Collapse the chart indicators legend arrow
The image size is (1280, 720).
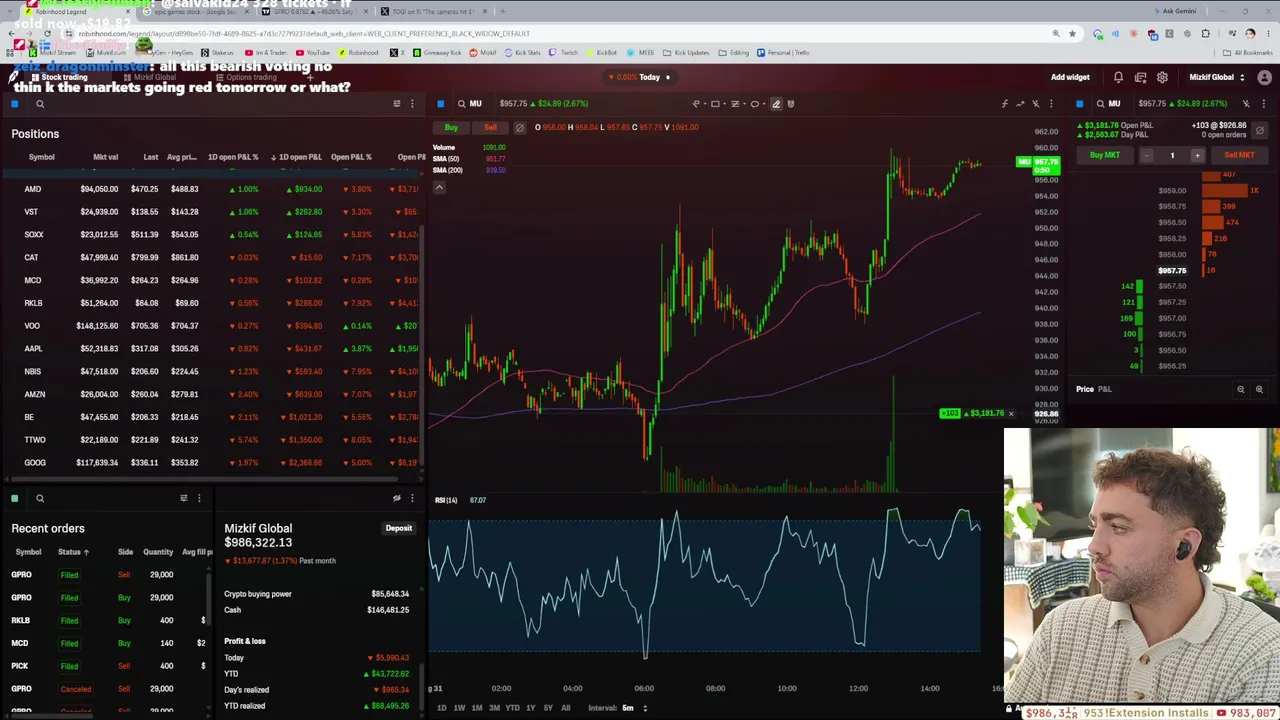pyautogui.click(x=439, y=187)
